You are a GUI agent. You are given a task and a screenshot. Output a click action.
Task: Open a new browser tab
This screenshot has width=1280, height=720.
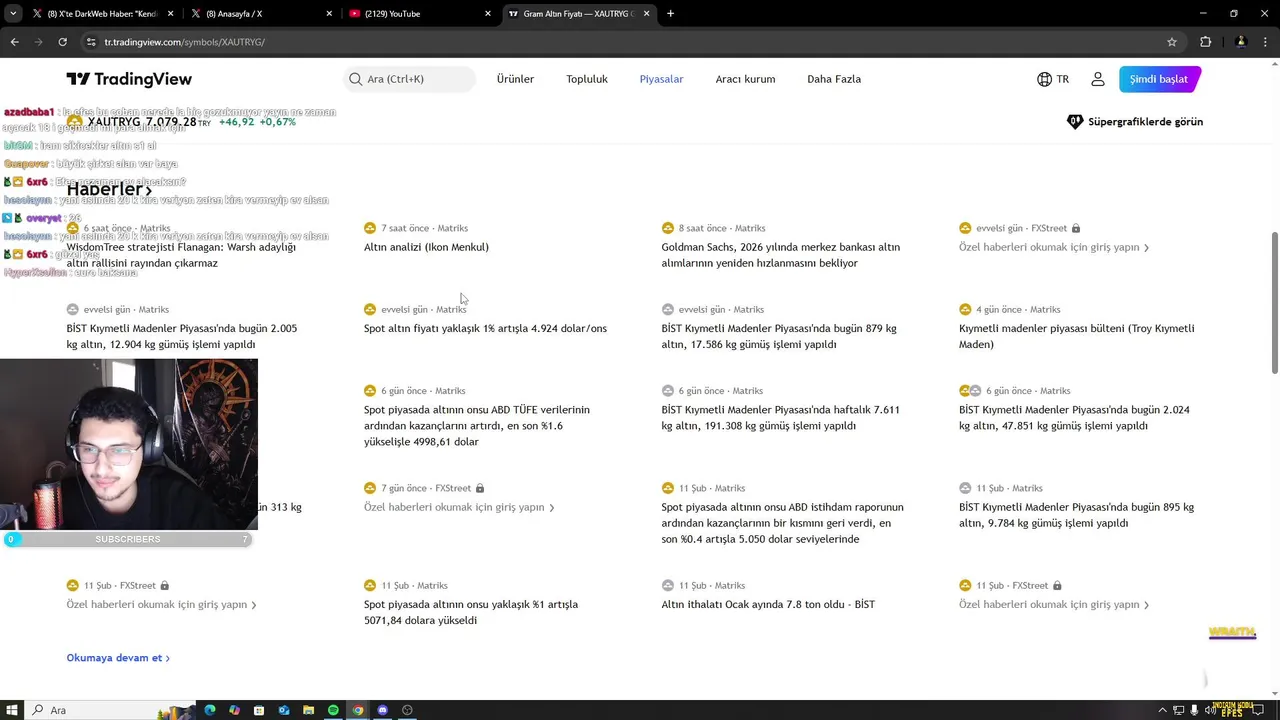(670, 14)
